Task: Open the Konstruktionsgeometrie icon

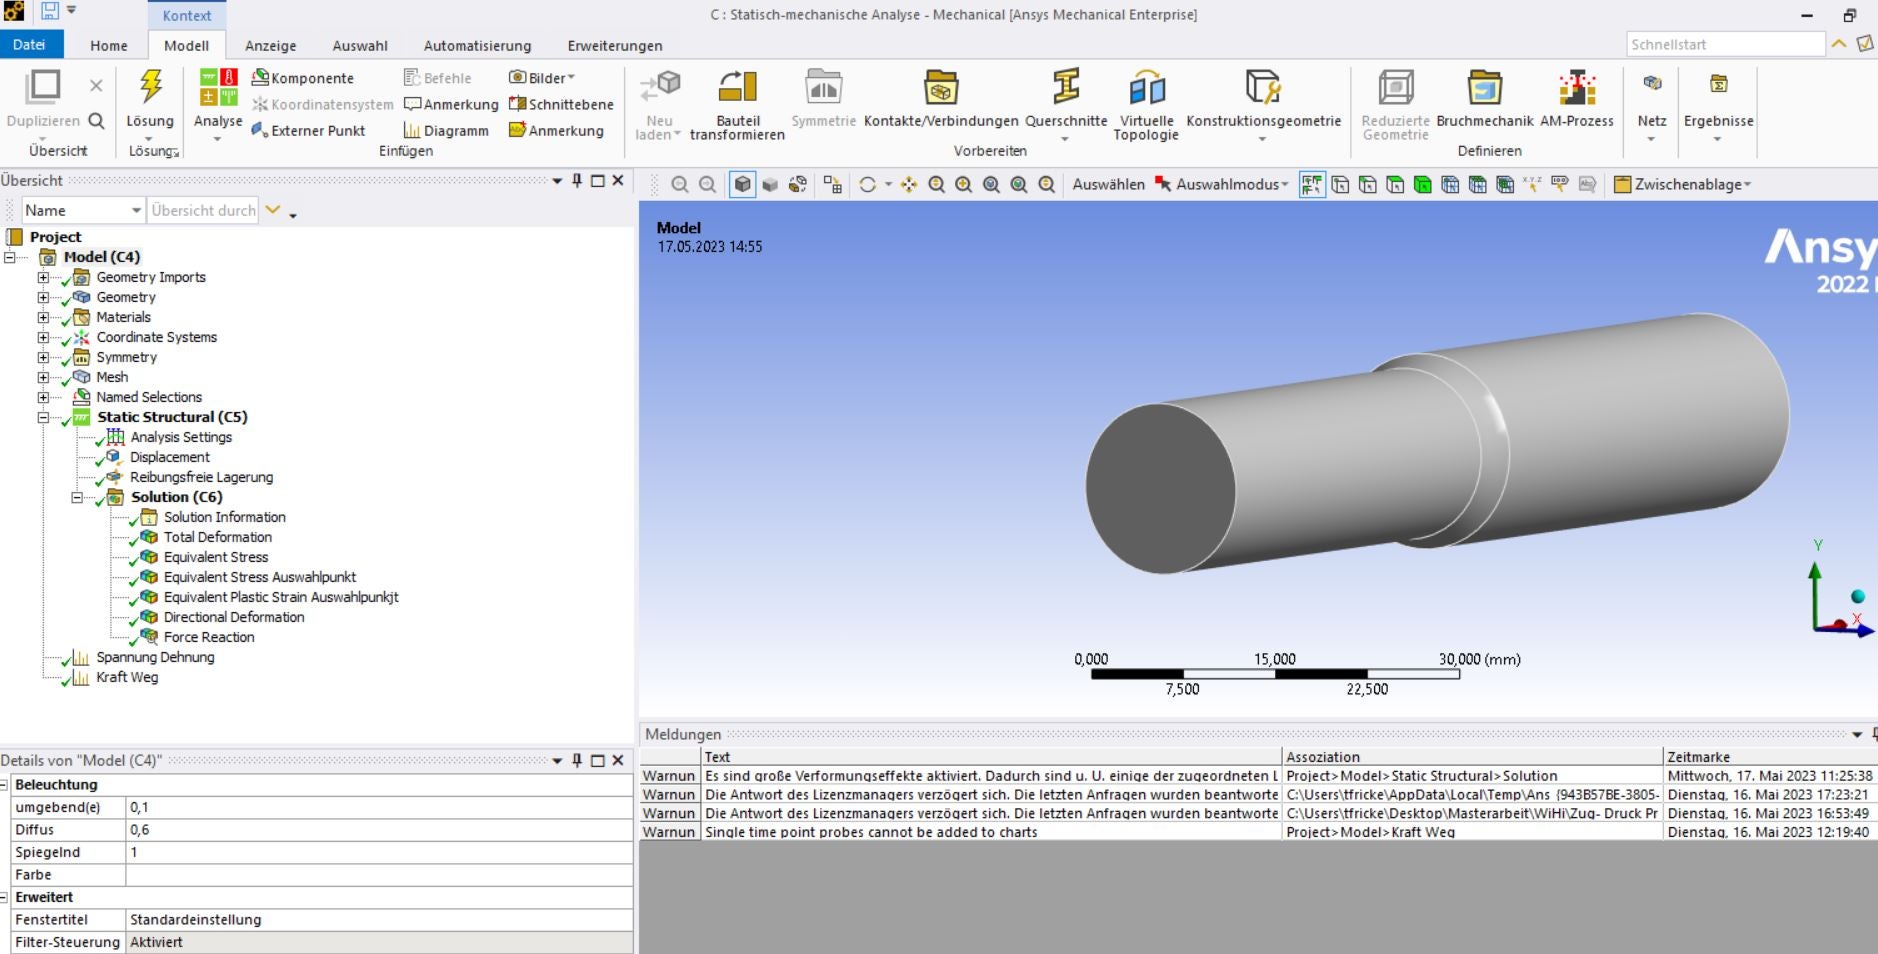Action: (1263, 87)
